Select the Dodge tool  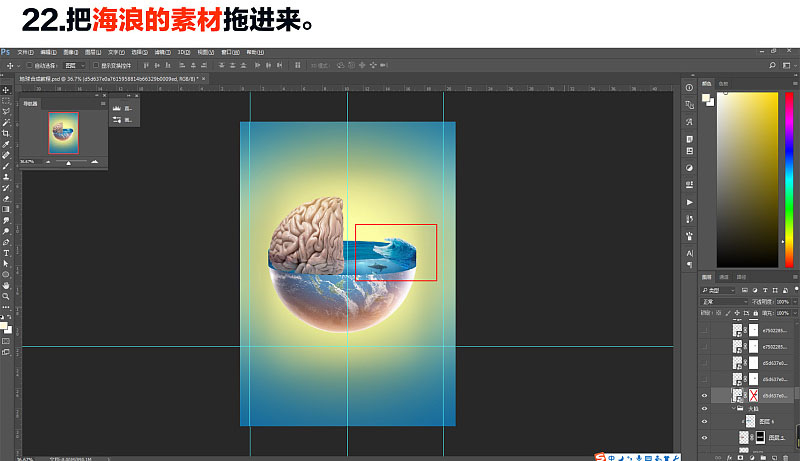[x=6, y=232]
